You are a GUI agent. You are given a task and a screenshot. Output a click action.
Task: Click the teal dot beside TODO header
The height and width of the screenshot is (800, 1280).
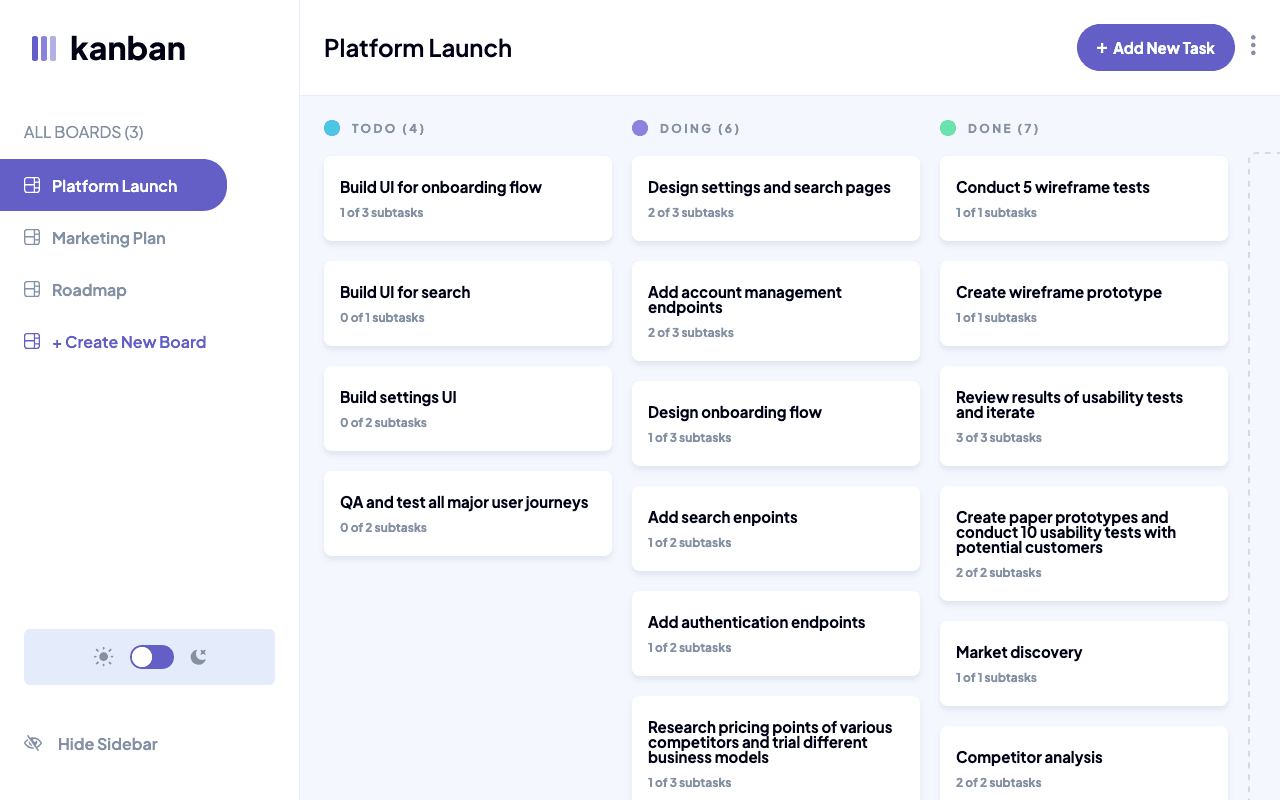click(332, 128)
